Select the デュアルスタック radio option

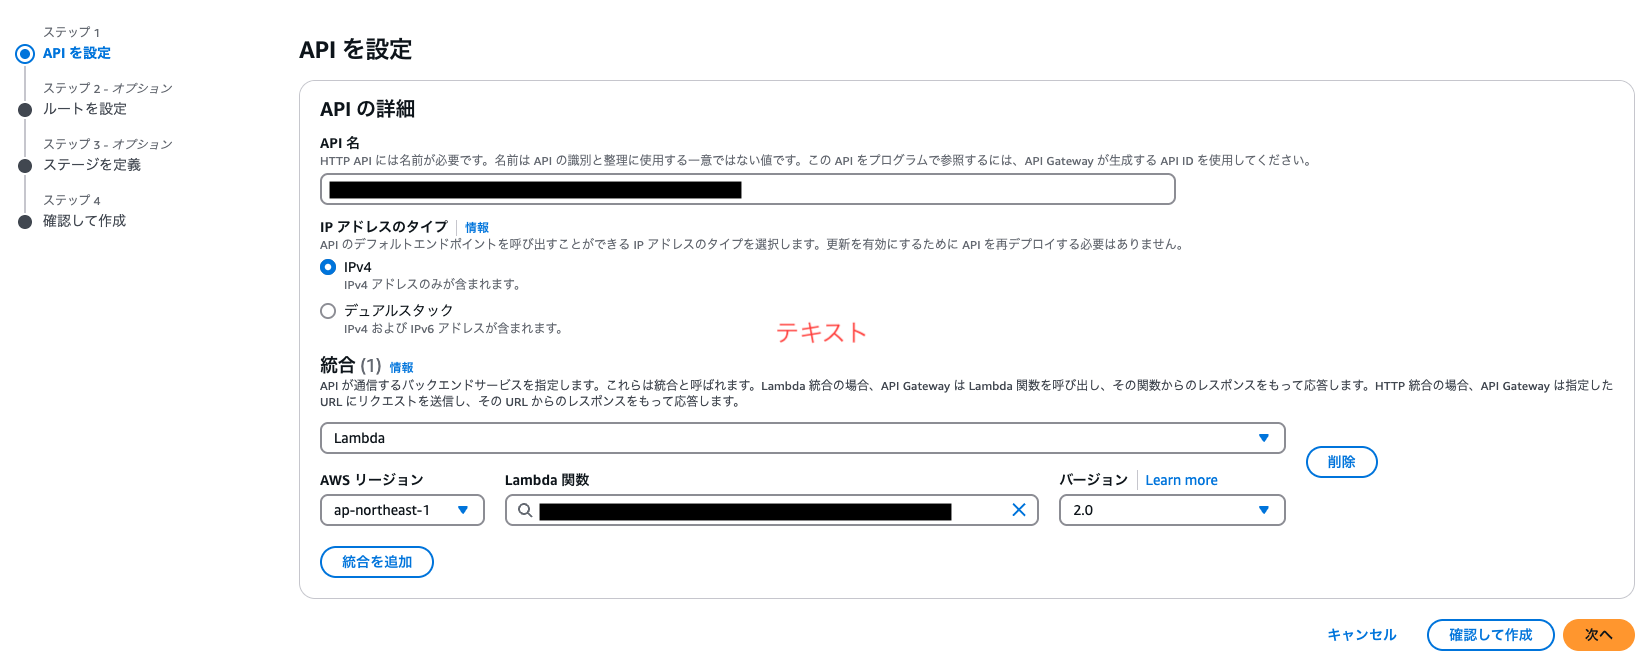328,311
